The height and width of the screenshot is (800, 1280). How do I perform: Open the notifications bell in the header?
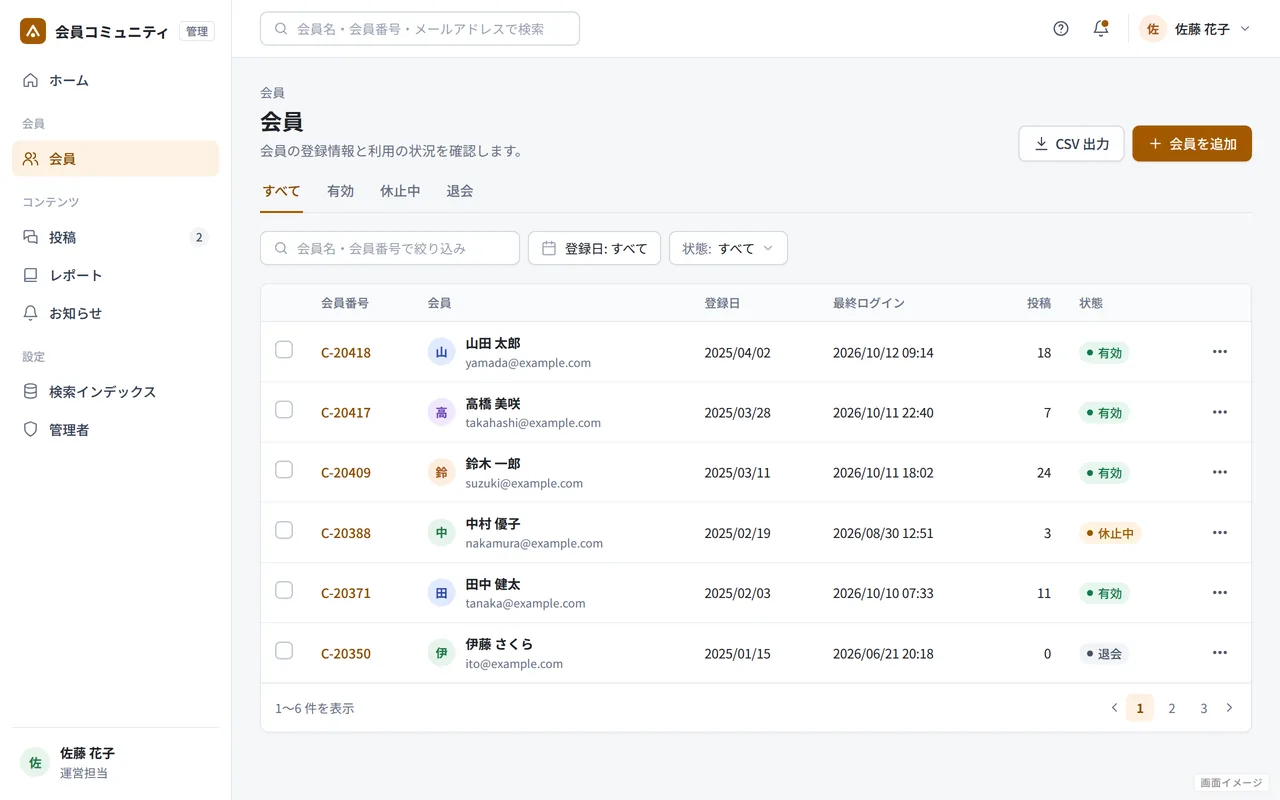tap(1101, 29)
